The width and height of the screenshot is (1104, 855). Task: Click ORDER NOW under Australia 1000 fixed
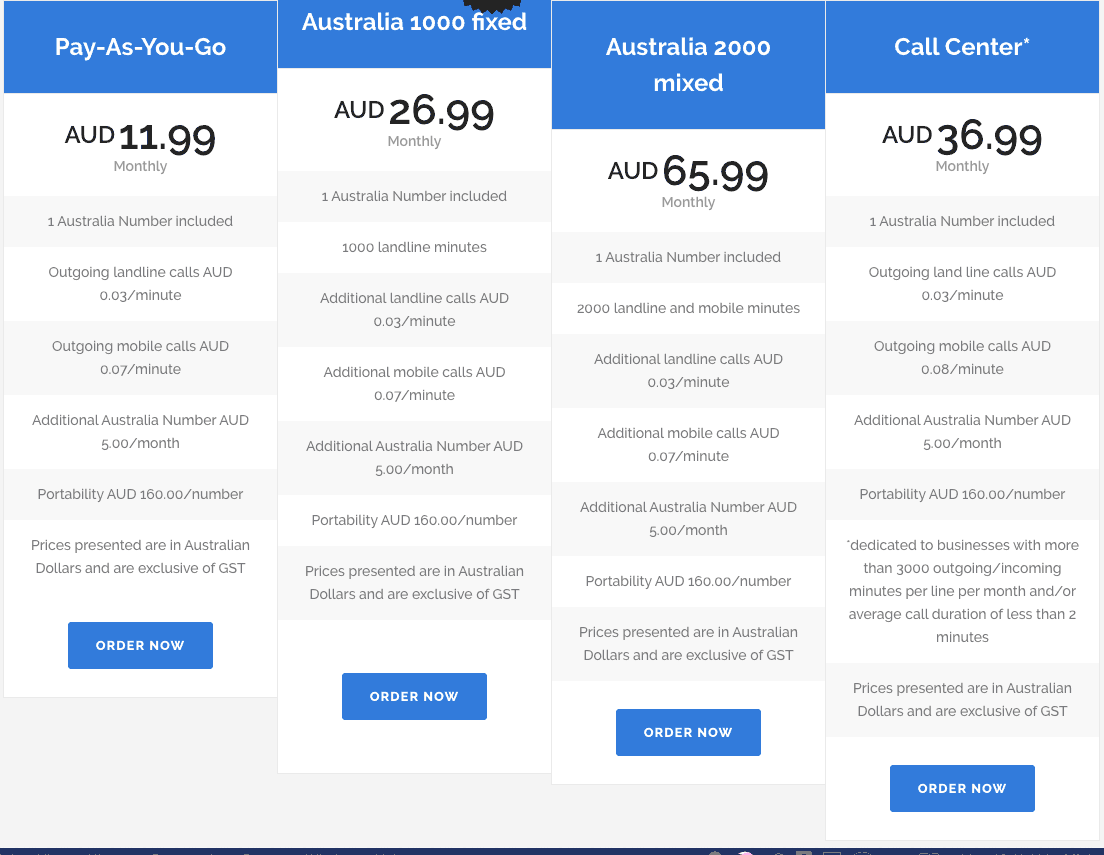point(414,696)
